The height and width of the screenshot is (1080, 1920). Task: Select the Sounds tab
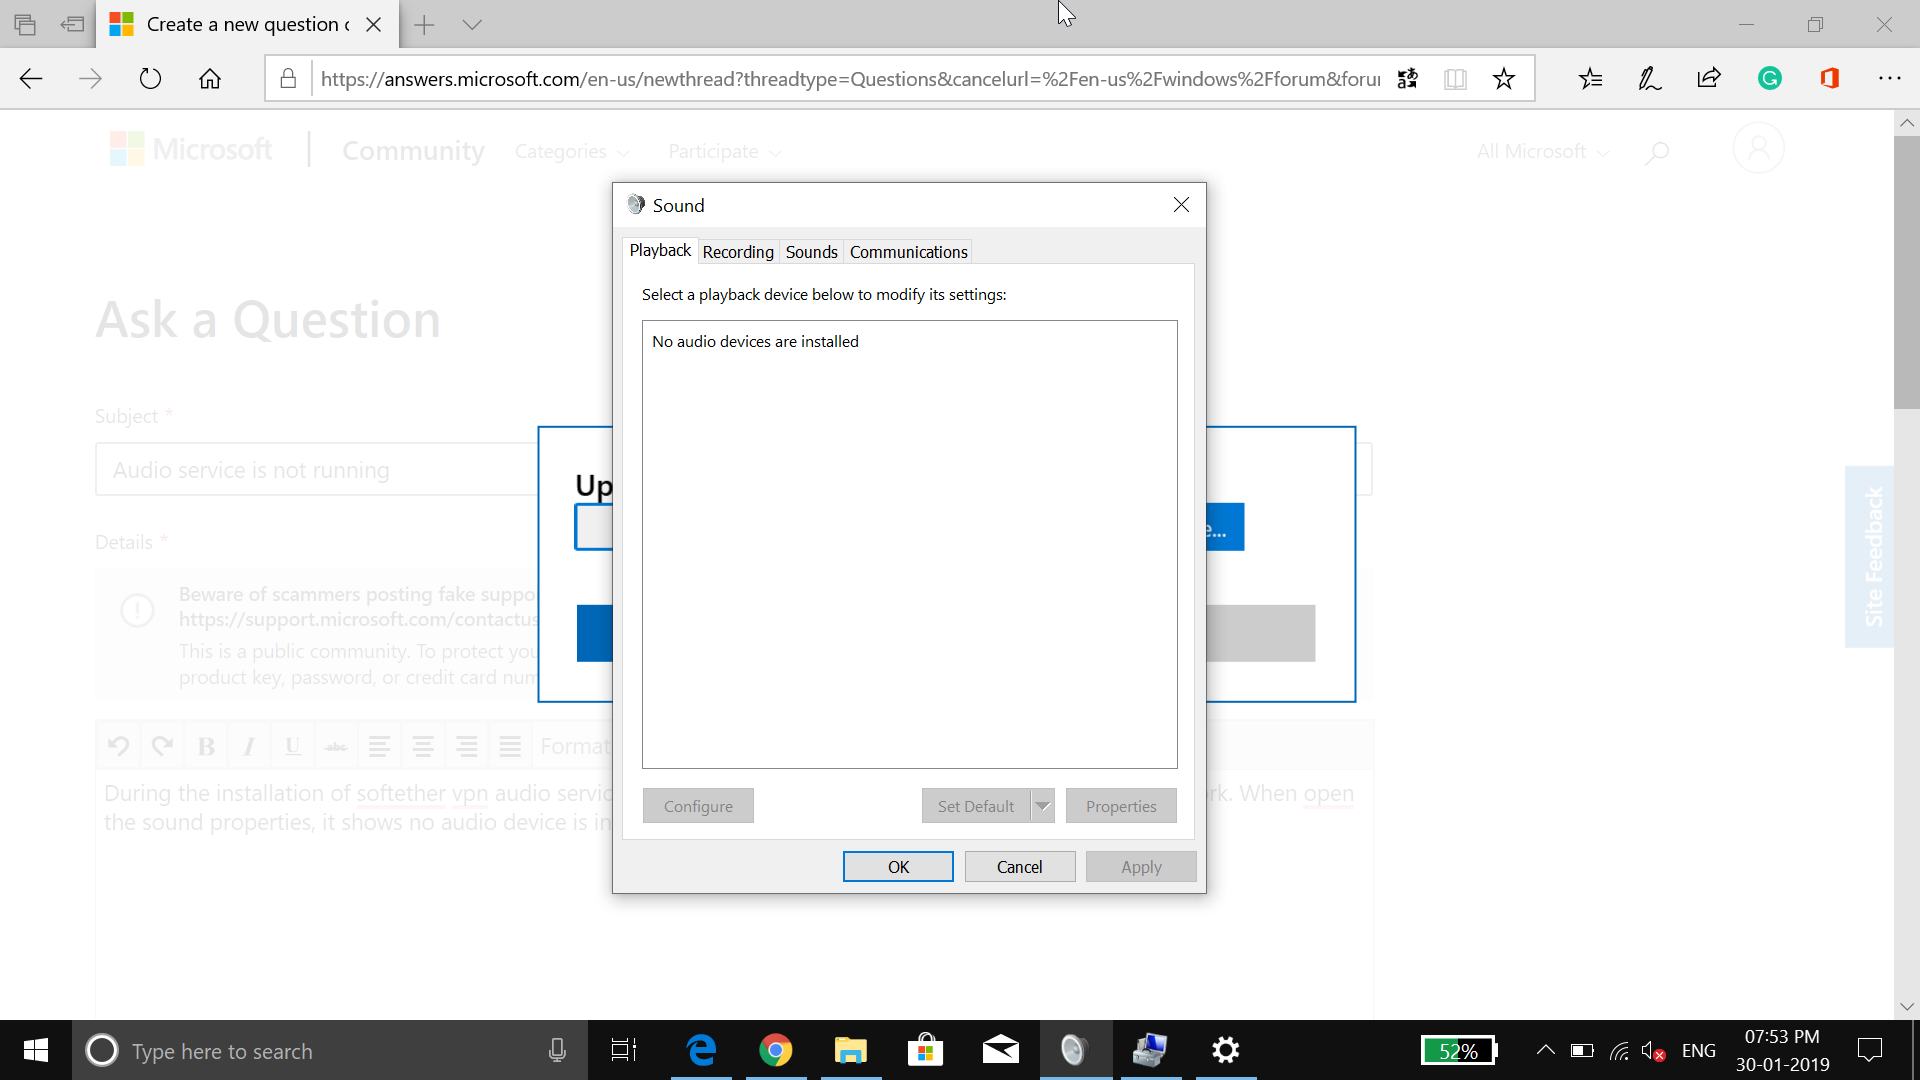(x=811, y=252)
